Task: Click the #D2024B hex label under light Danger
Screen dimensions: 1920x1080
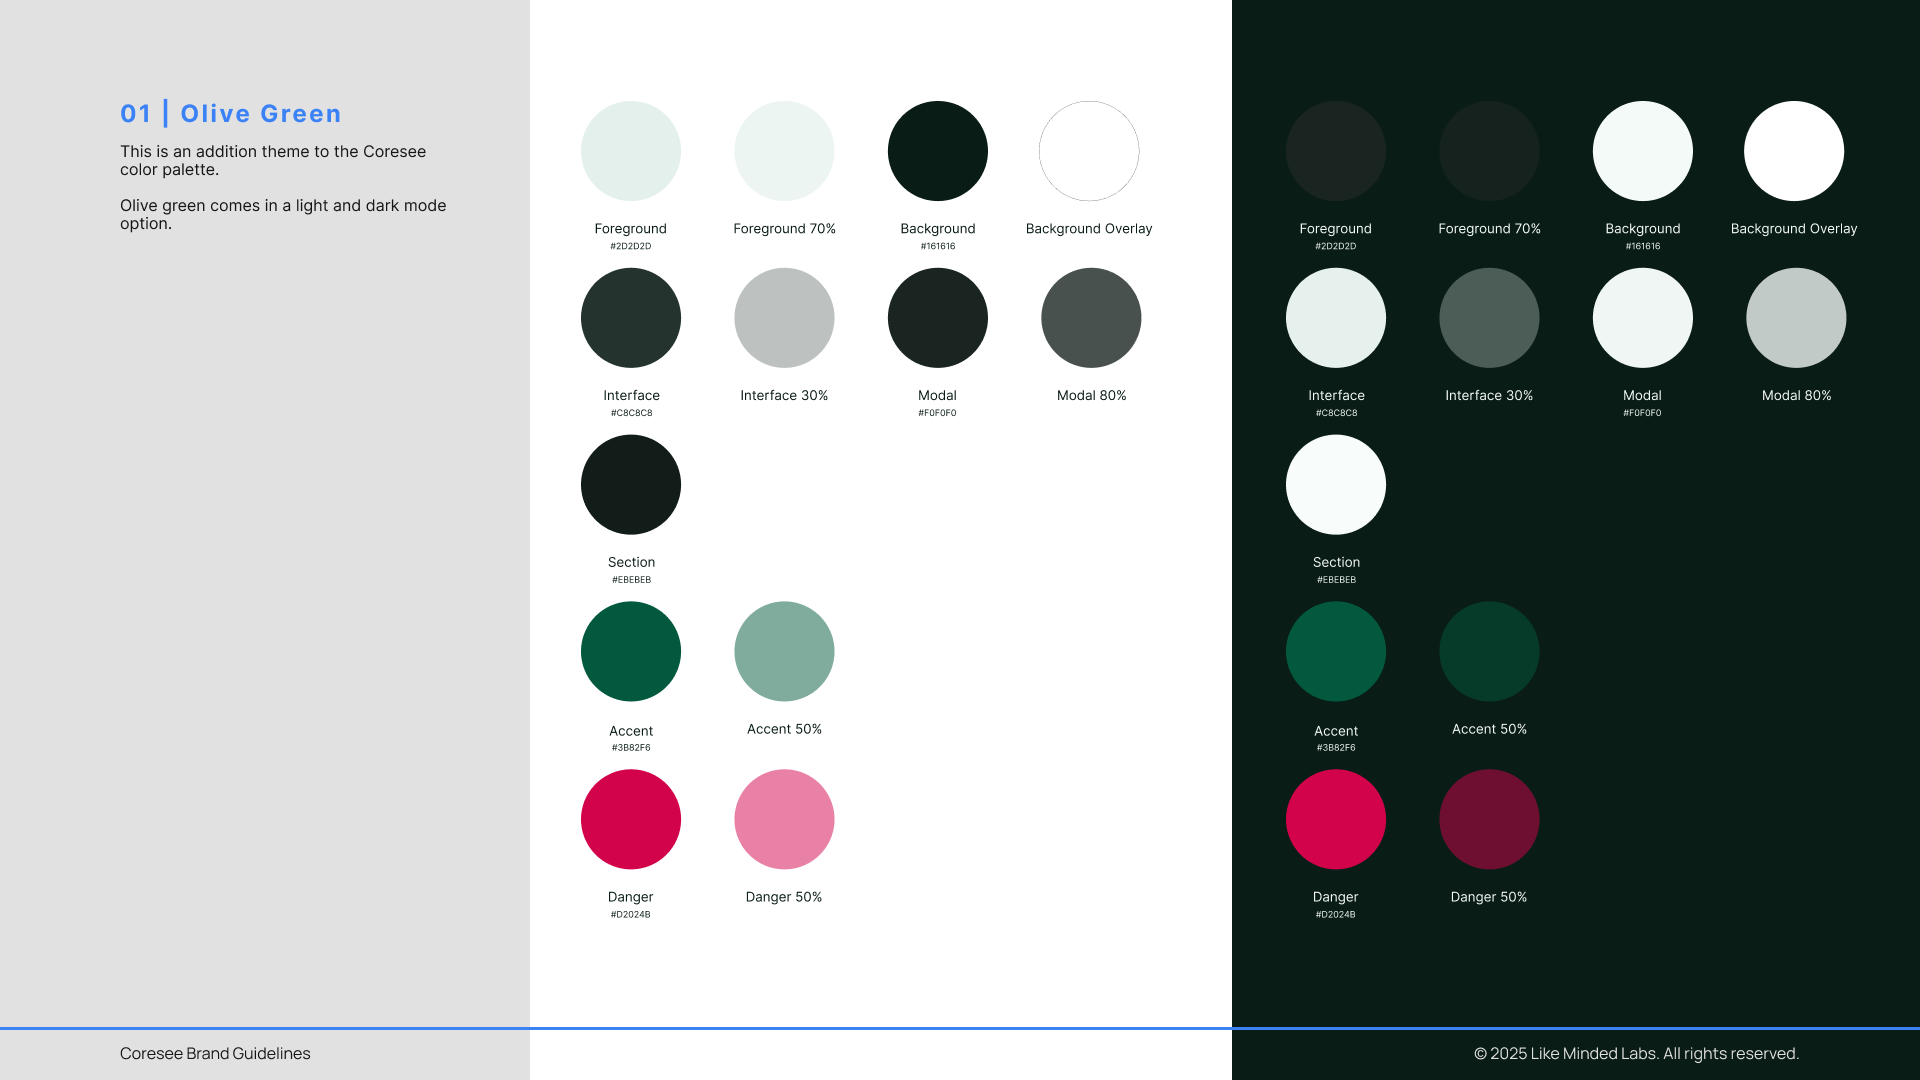Action: click(x=630, y=914)
